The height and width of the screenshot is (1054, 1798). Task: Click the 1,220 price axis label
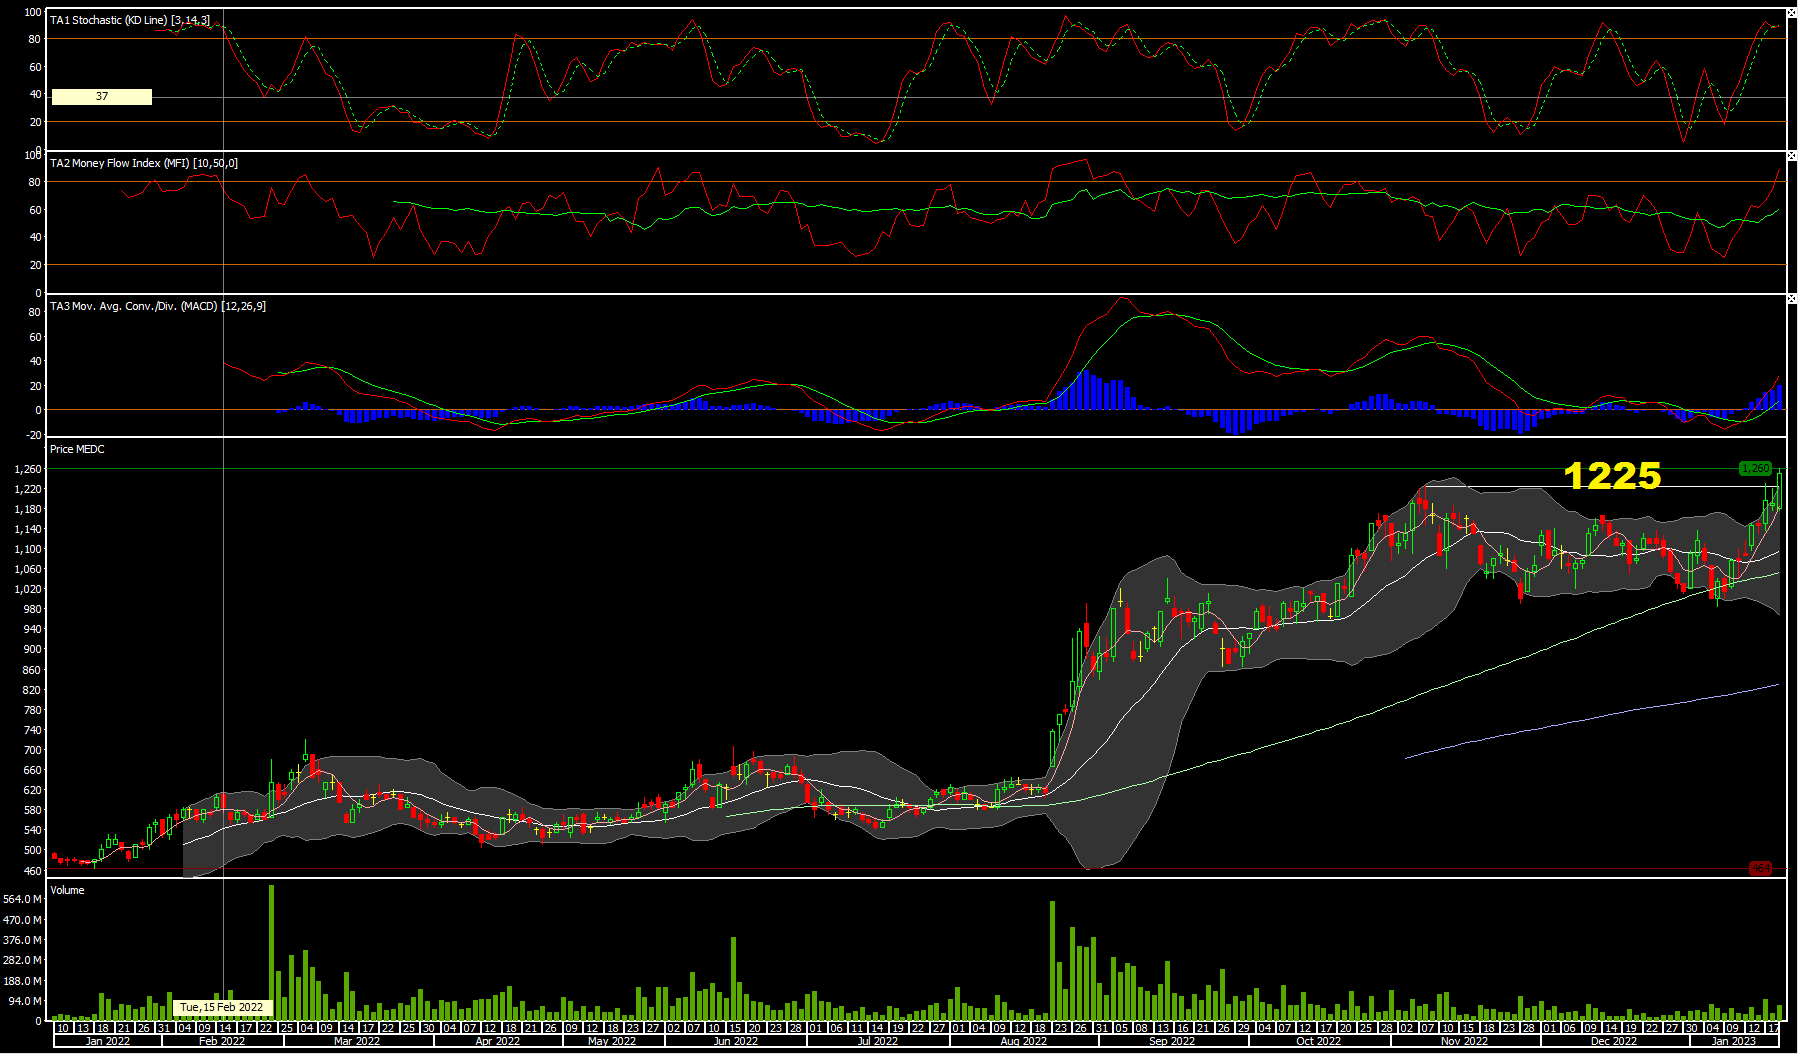coord(28,489)
